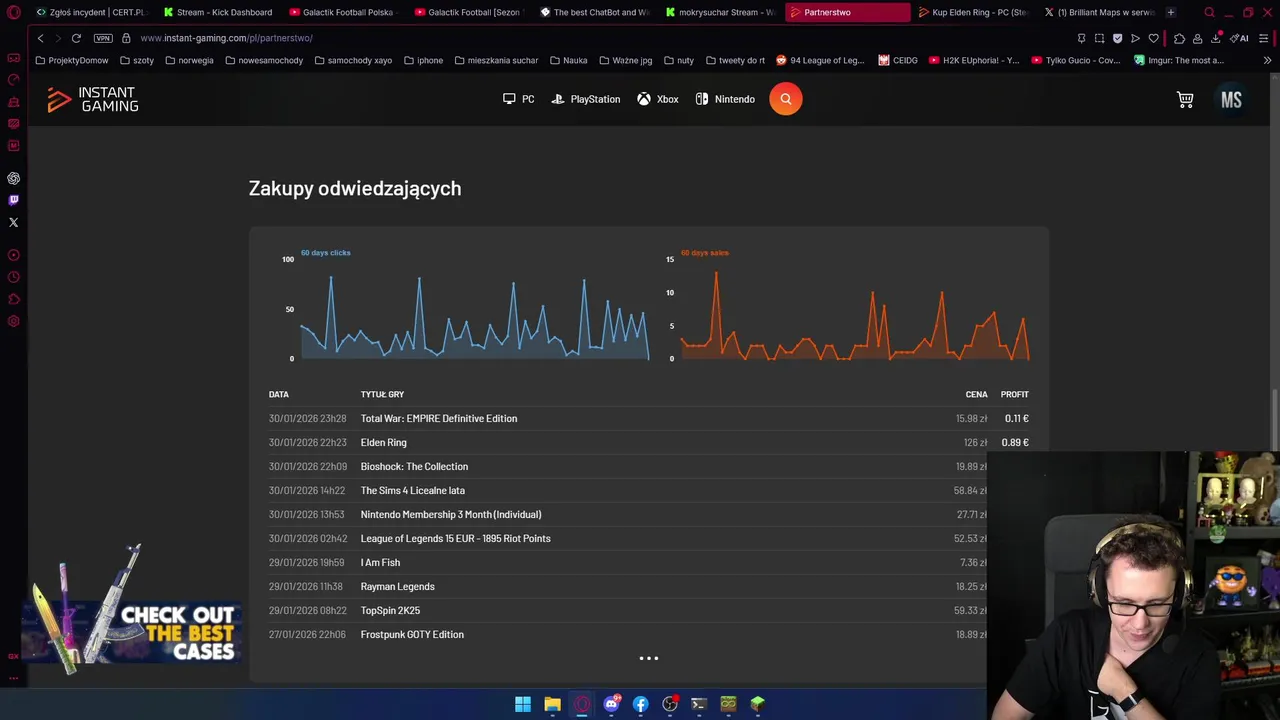Open sidebar extensions cube icon
This screenshot has width=1280, height=720.
tap(14, 299)
